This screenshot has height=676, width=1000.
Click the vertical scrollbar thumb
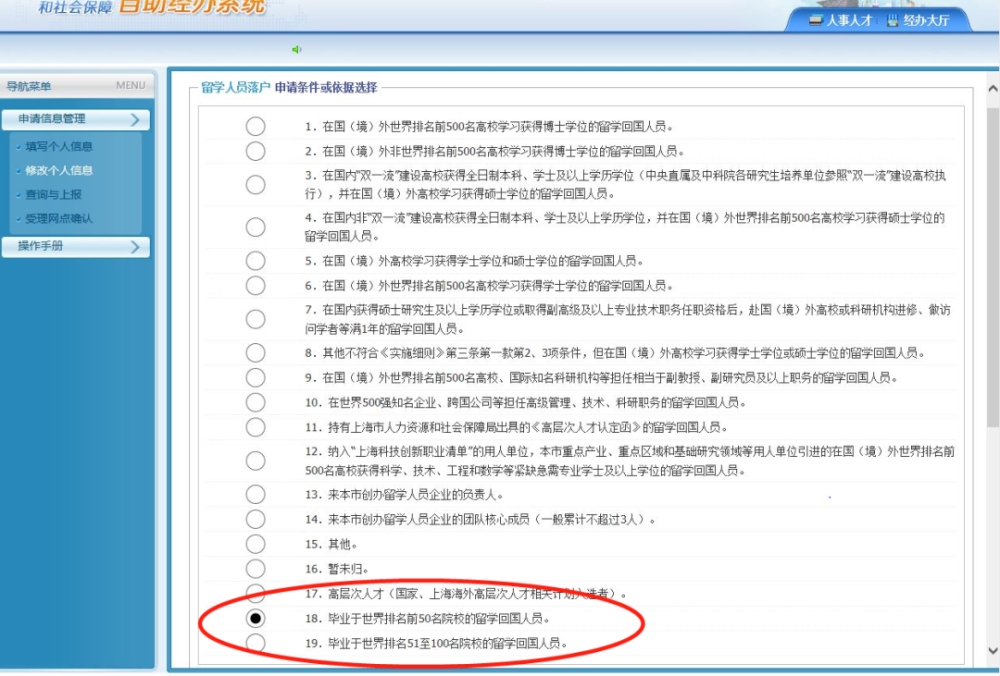pyautogui.click(x=993, y=267)
